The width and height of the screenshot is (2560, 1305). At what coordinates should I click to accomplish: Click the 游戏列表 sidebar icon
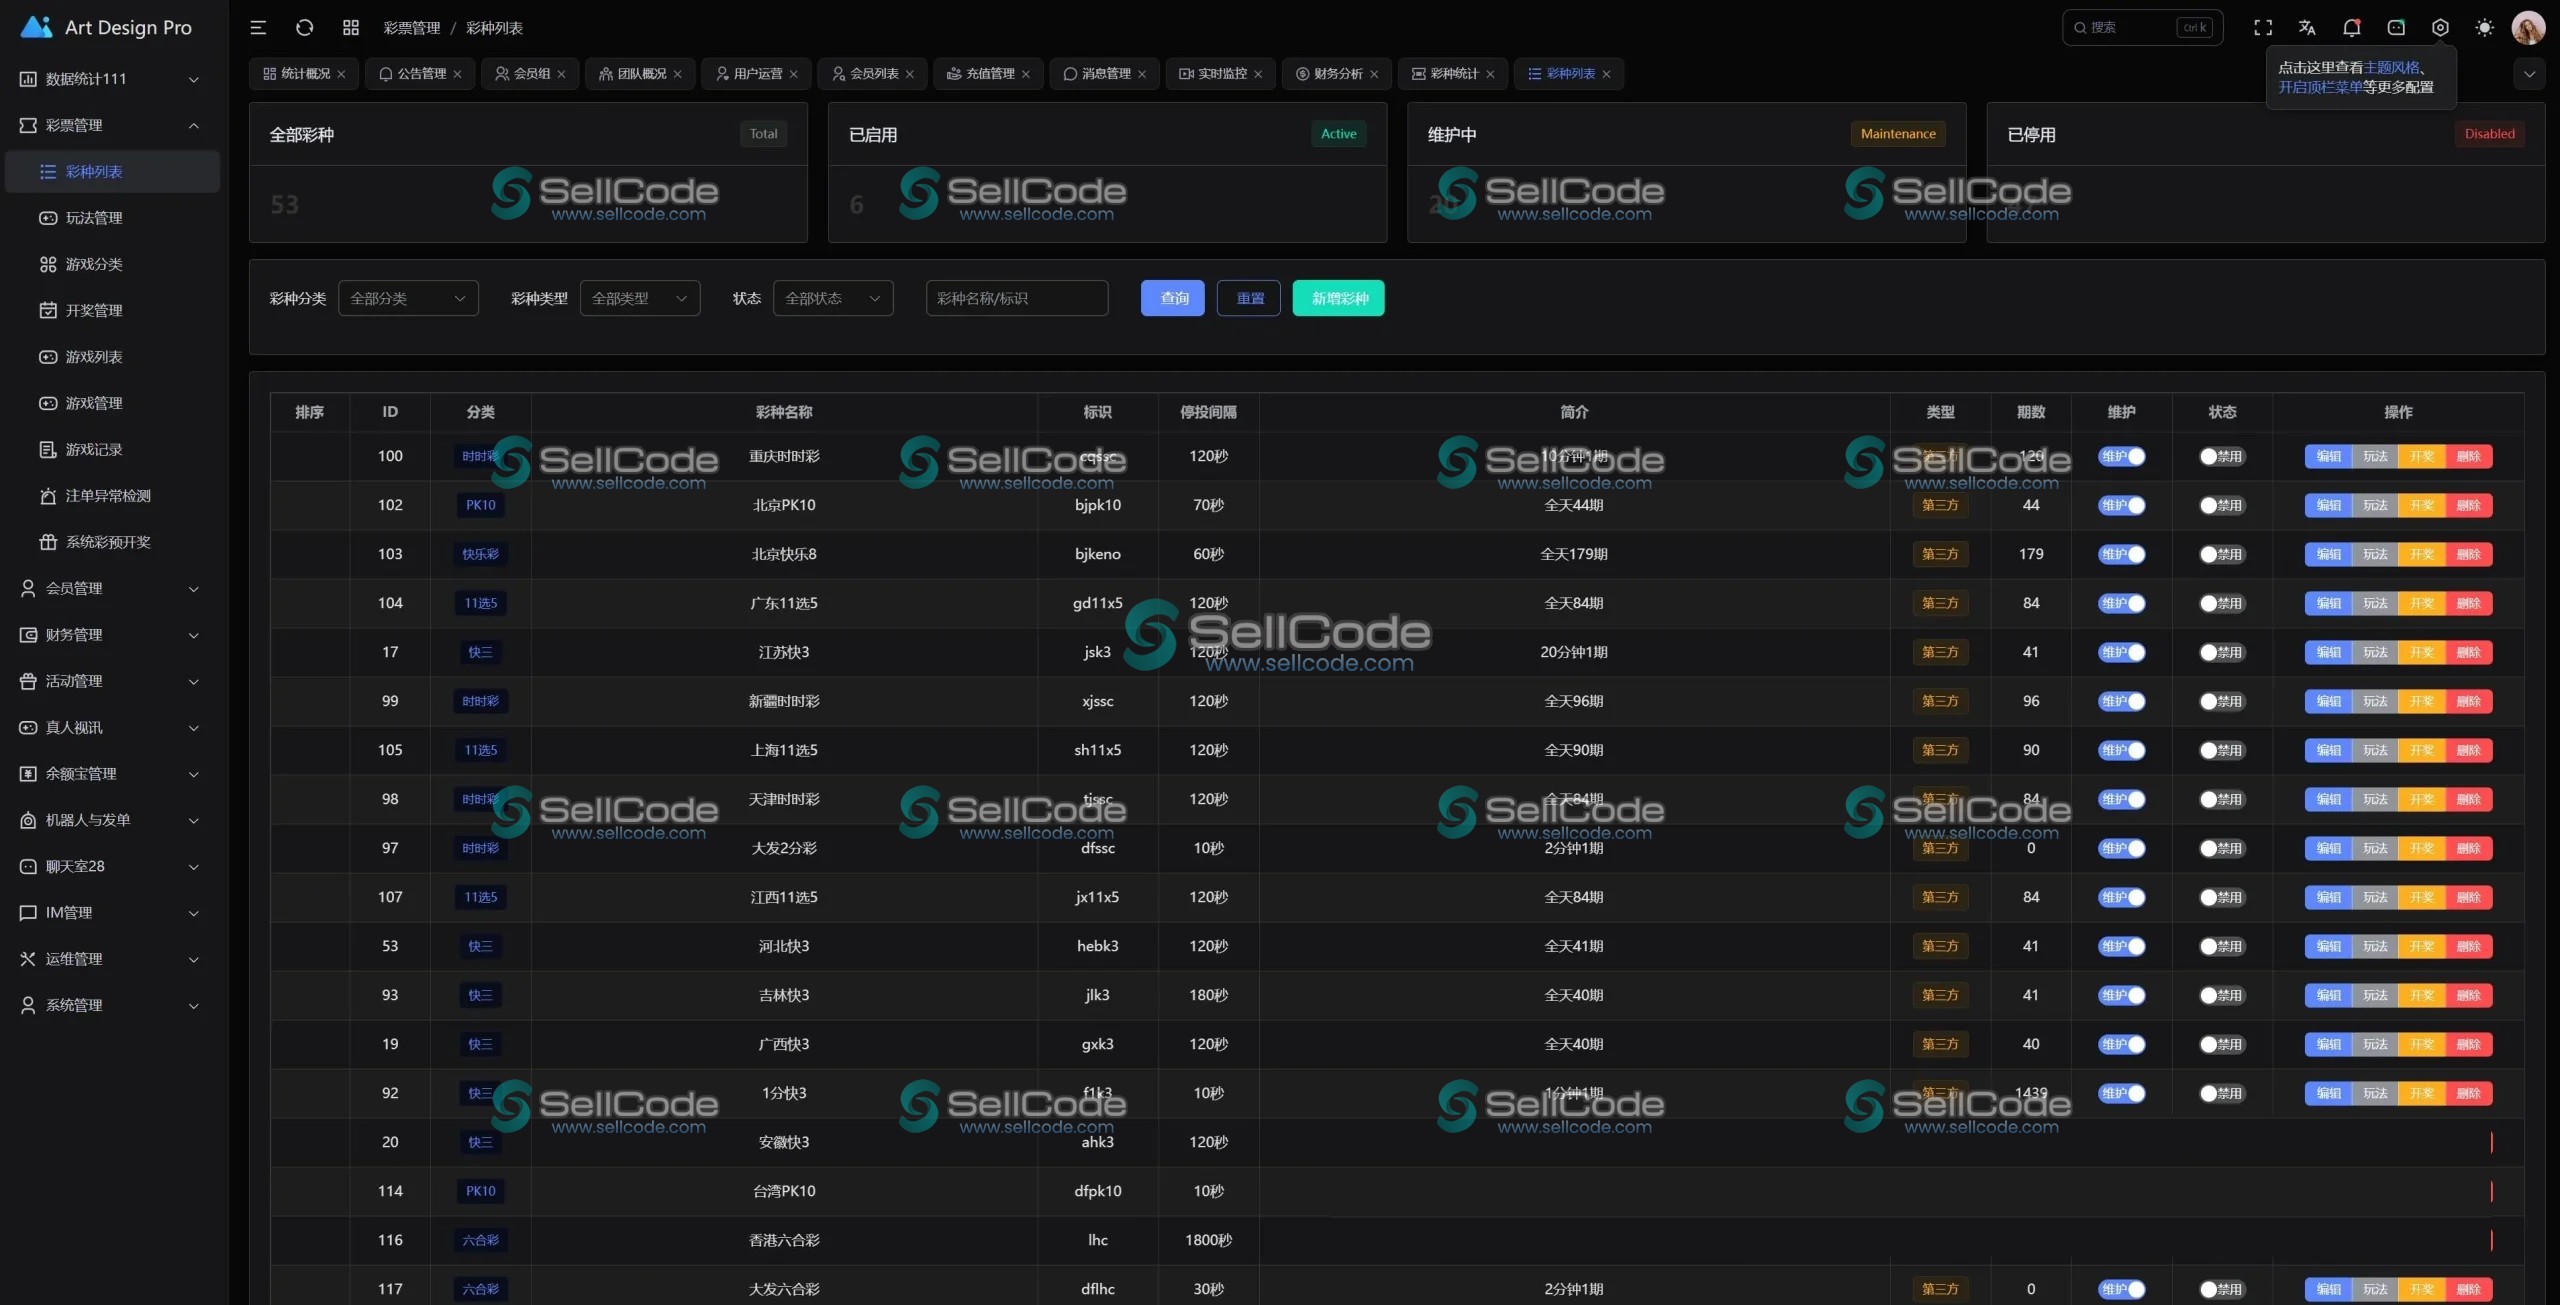[48, 357]
